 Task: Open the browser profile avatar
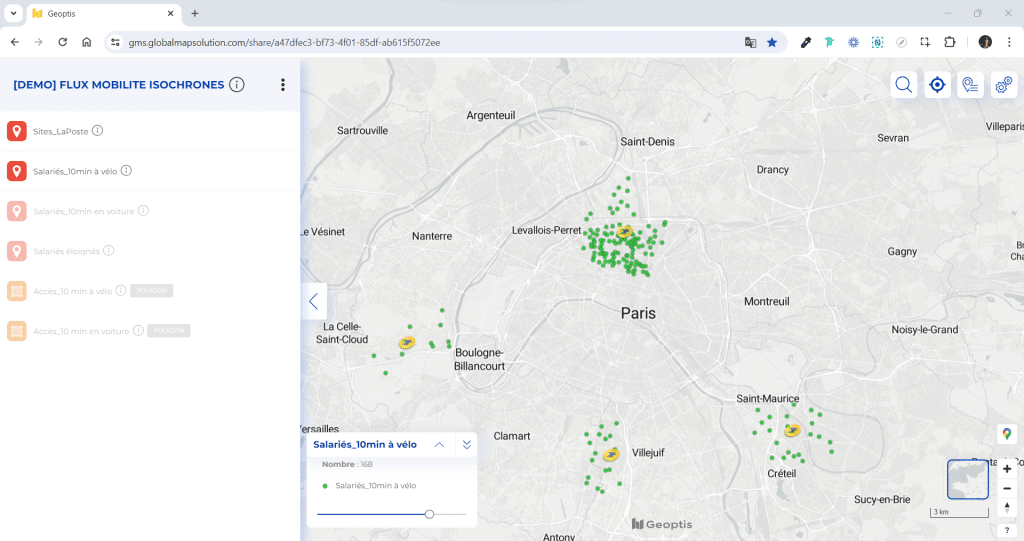click(x=985, y=42)
